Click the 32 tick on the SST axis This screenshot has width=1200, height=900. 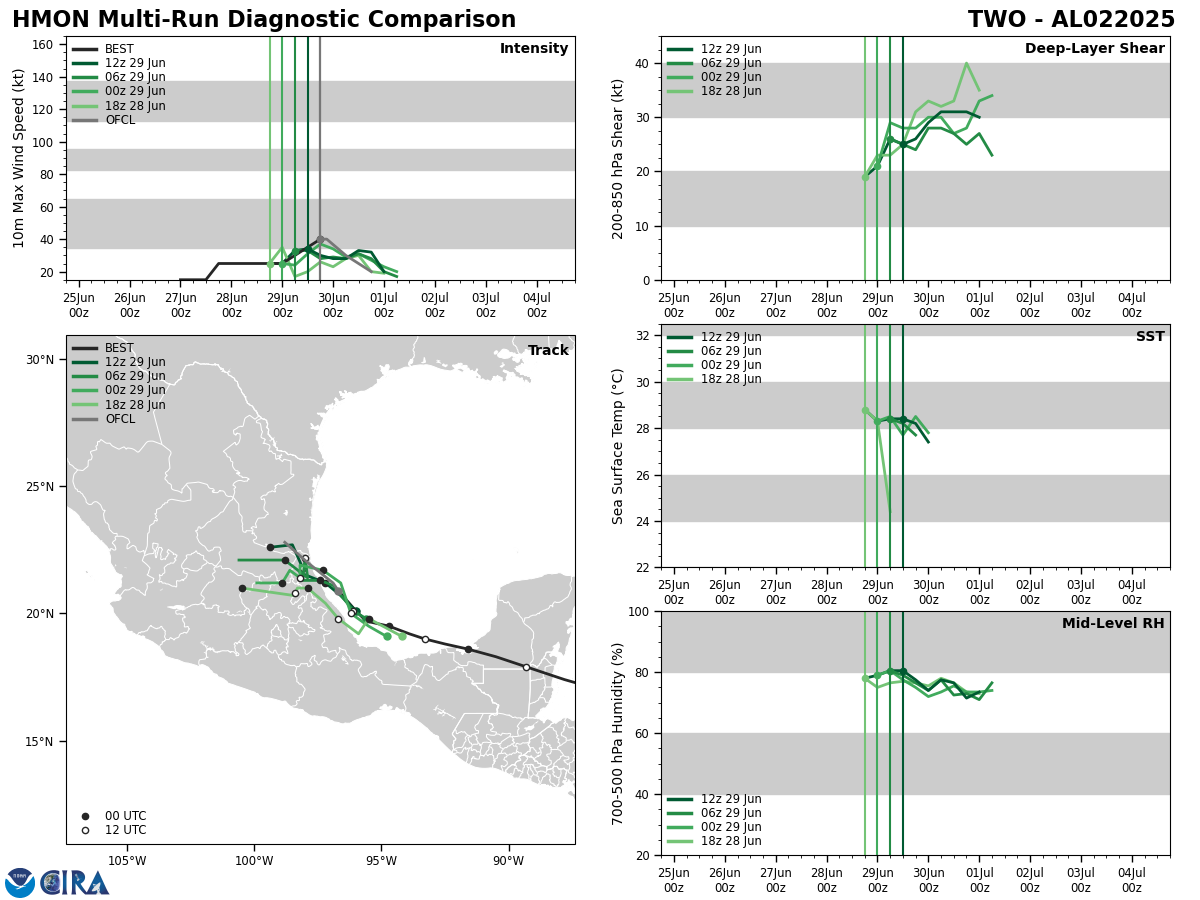[x=643, y=336]
